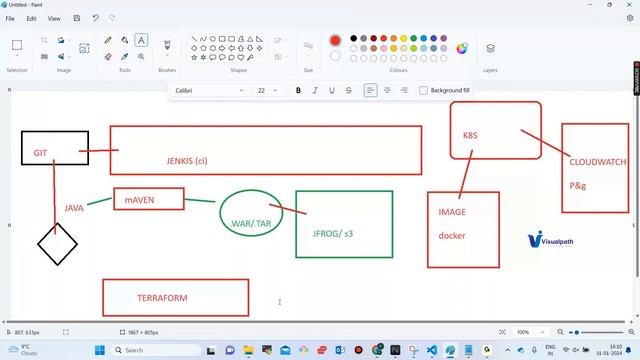
Task: Toggle Underline text formatting
Action: coord(331,90)
